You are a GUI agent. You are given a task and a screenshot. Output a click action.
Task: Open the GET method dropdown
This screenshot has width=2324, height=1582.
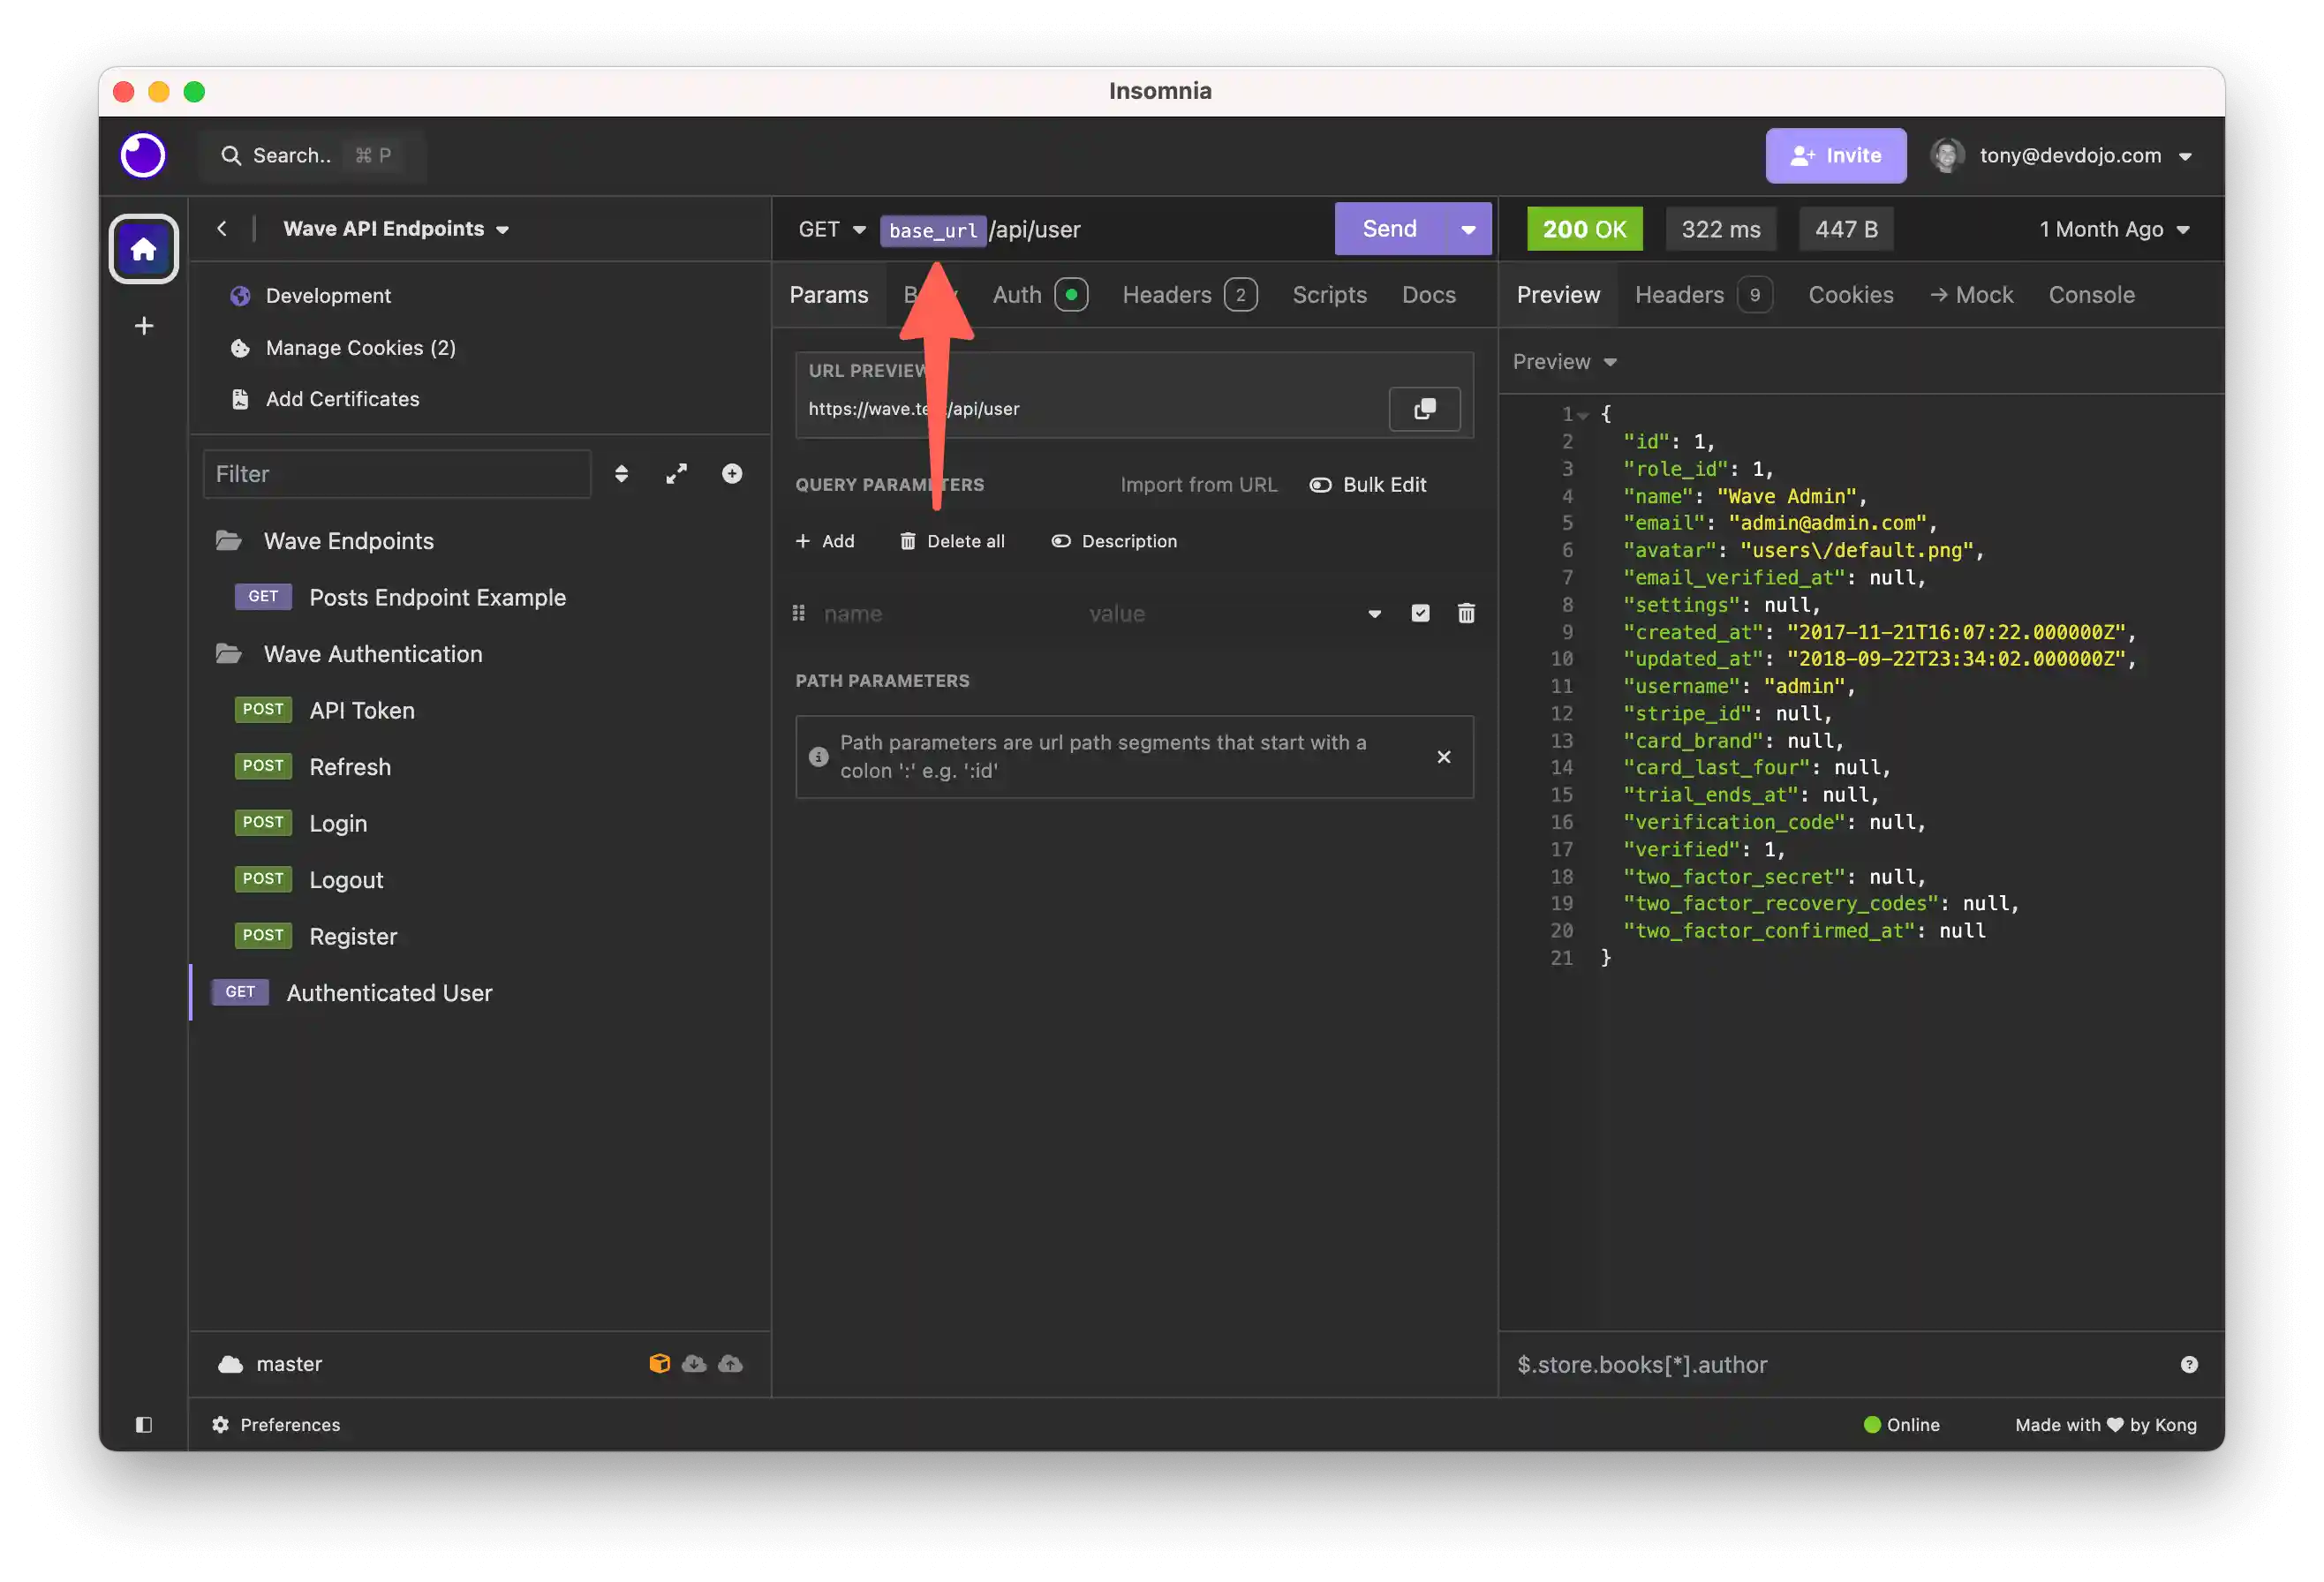pyautogui.click(x=831, y=230)
